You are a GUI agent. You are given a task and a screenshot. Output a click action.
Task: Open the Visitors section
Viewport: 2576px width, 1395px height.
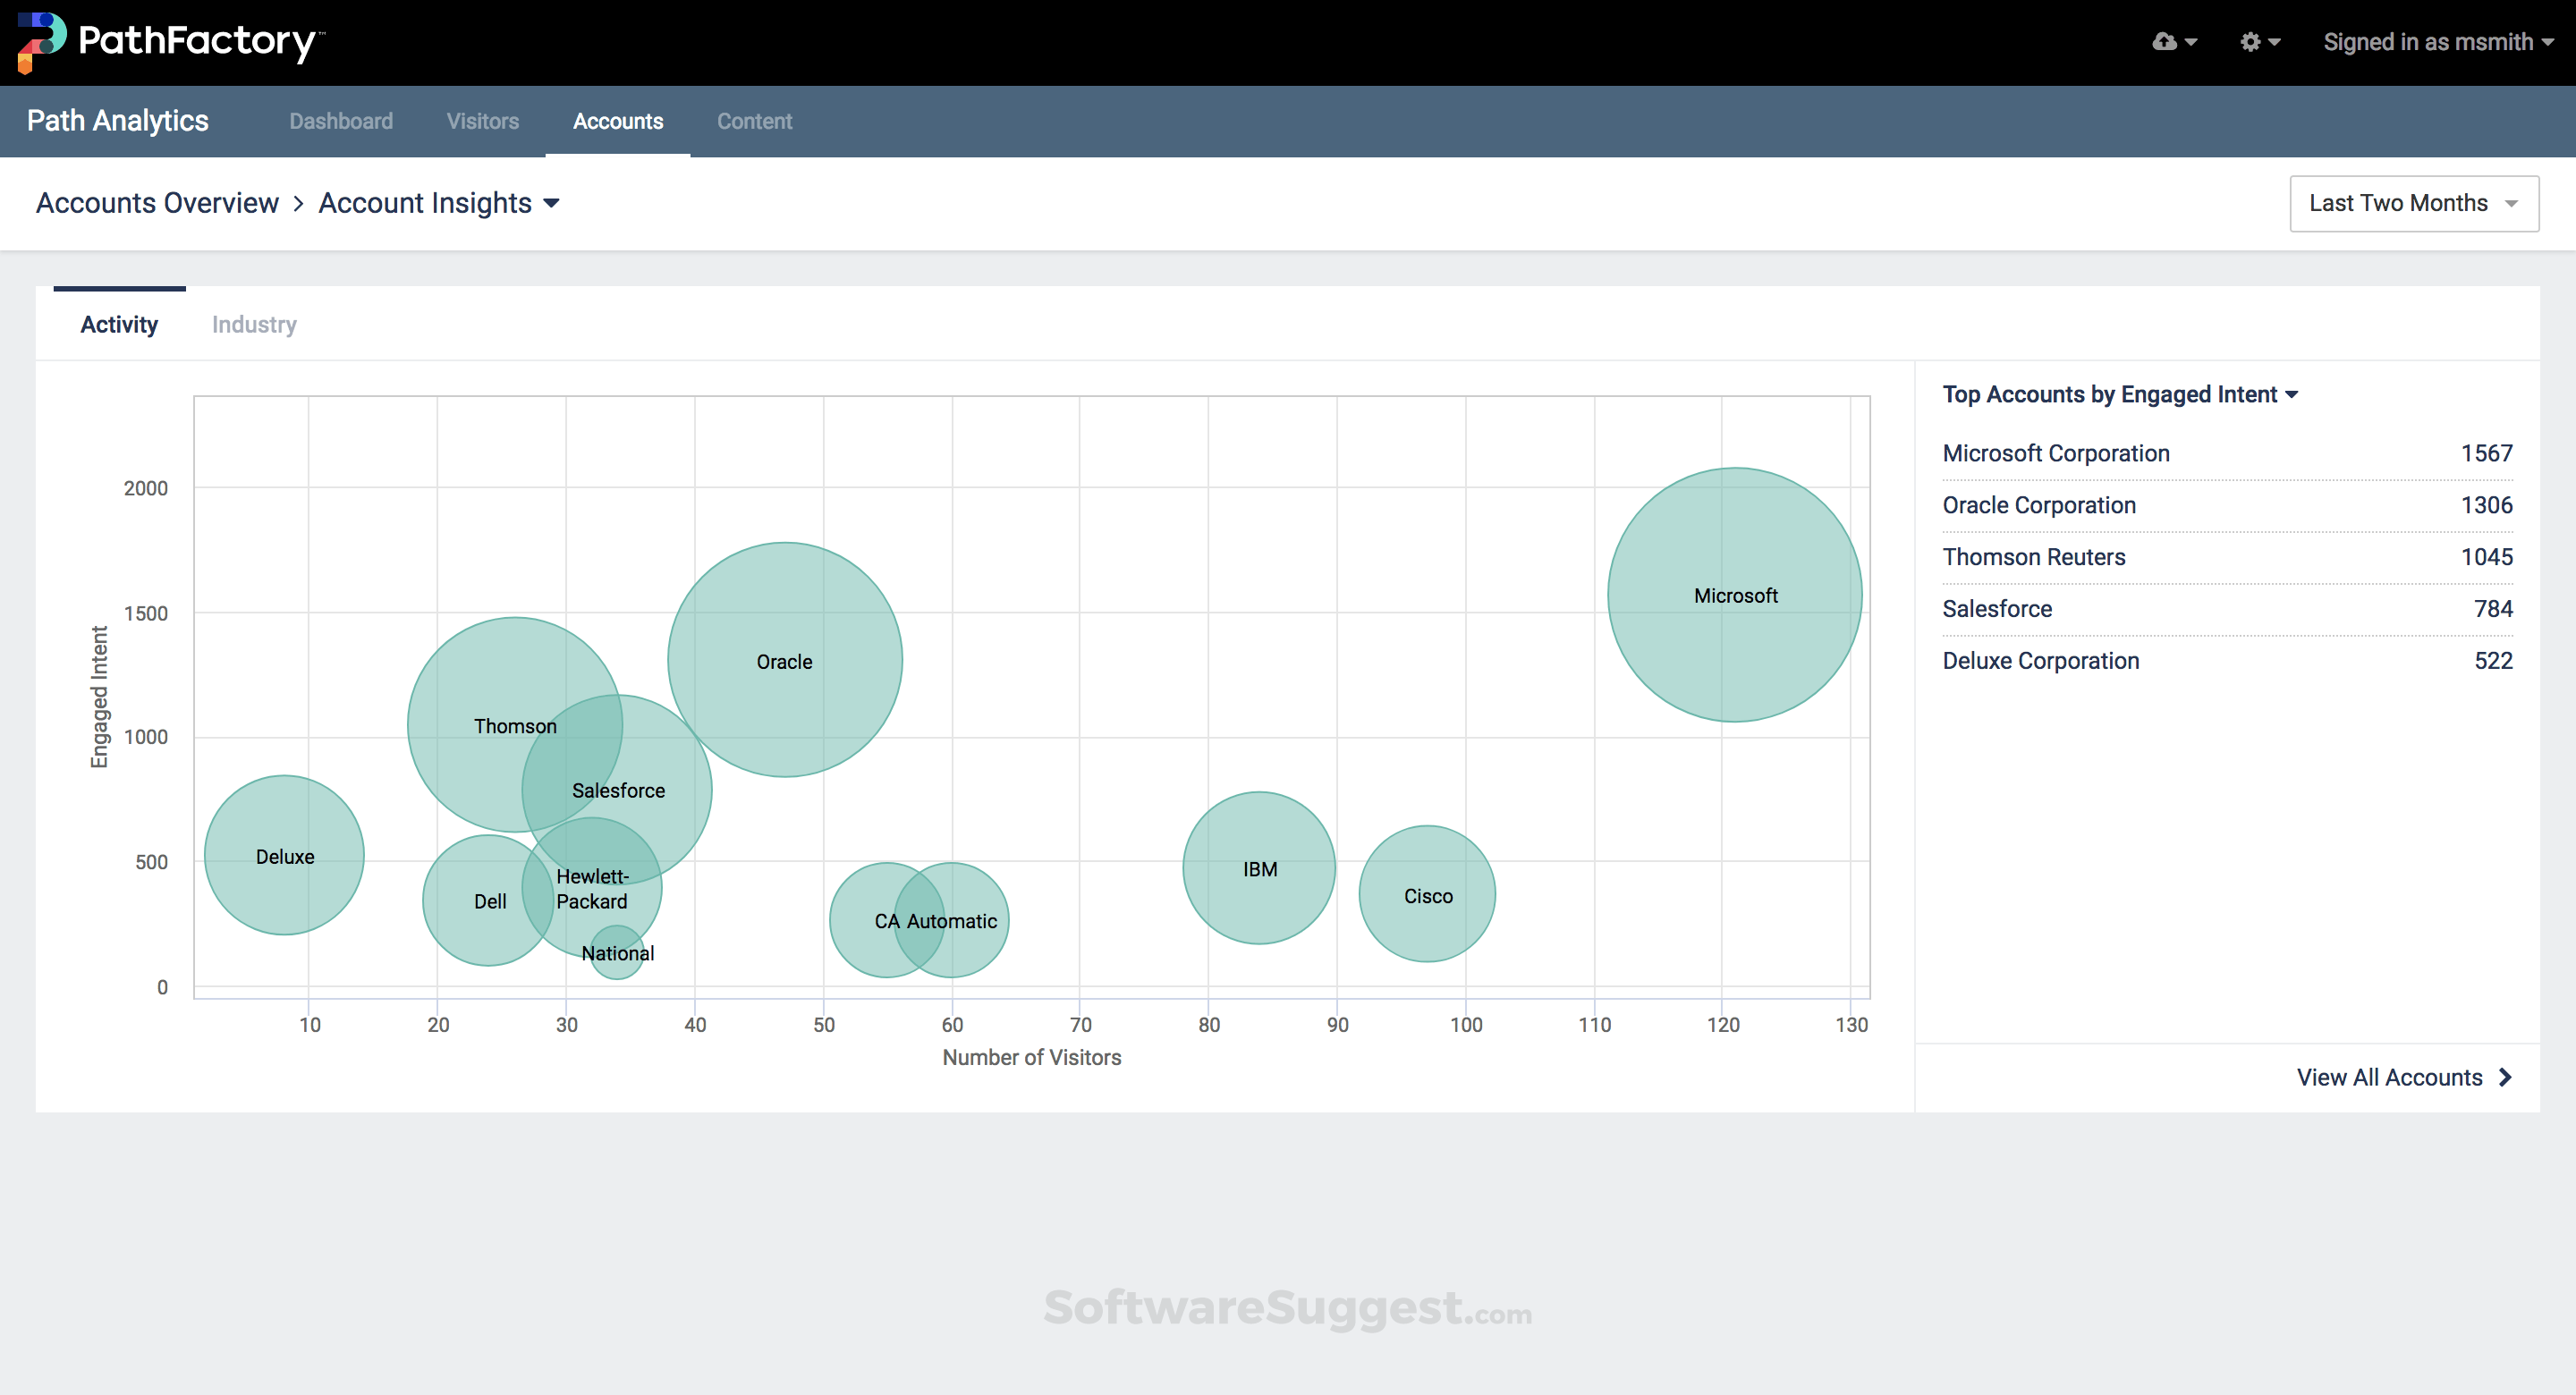[x=483, y=121]
